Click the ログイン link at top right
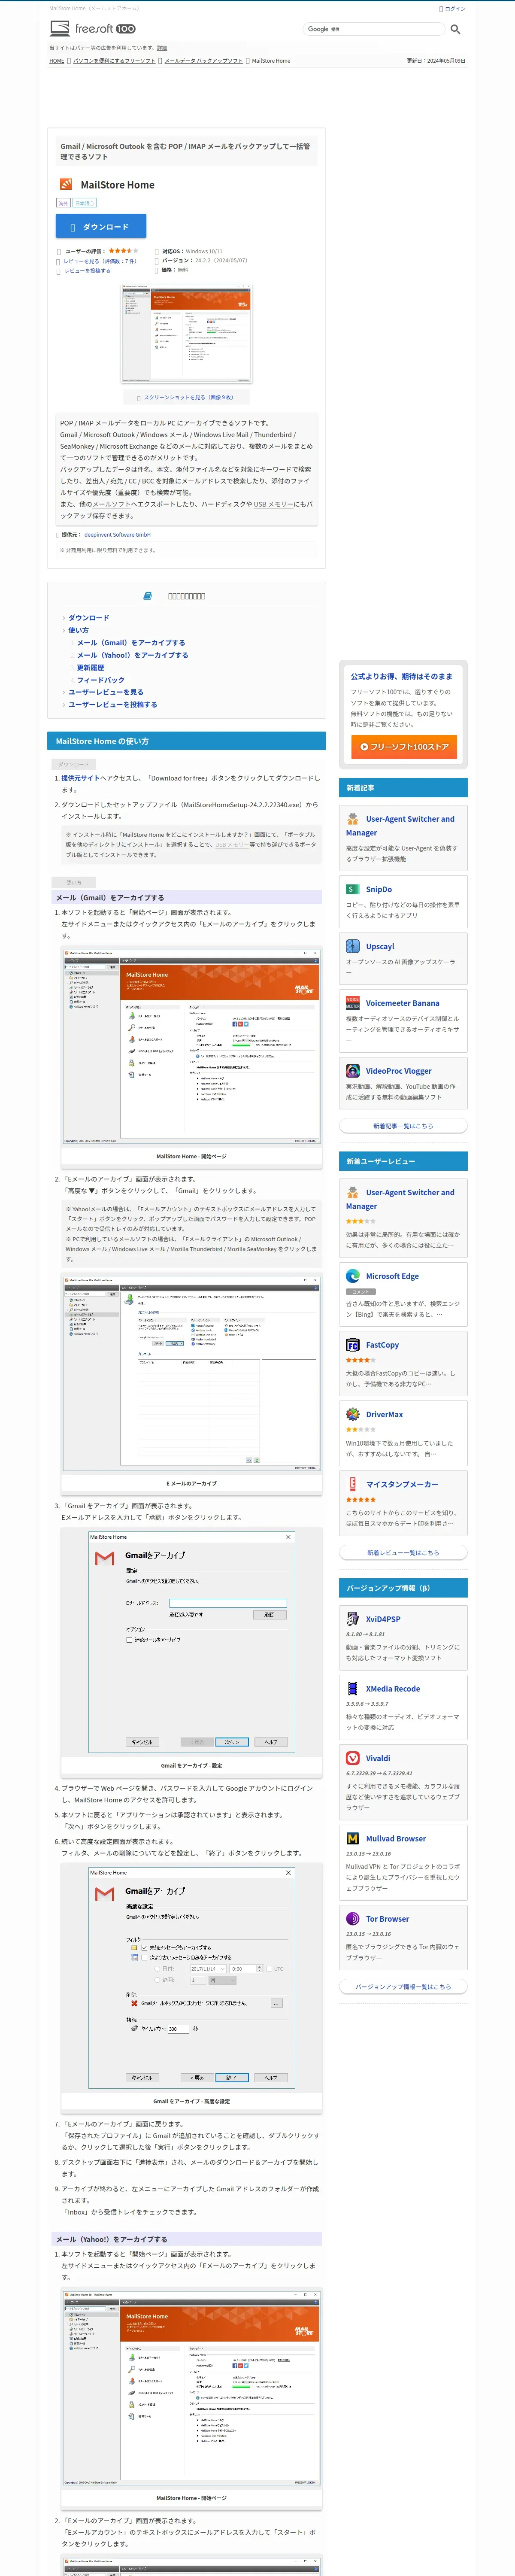515x2576 pixels. click(455, 8)
